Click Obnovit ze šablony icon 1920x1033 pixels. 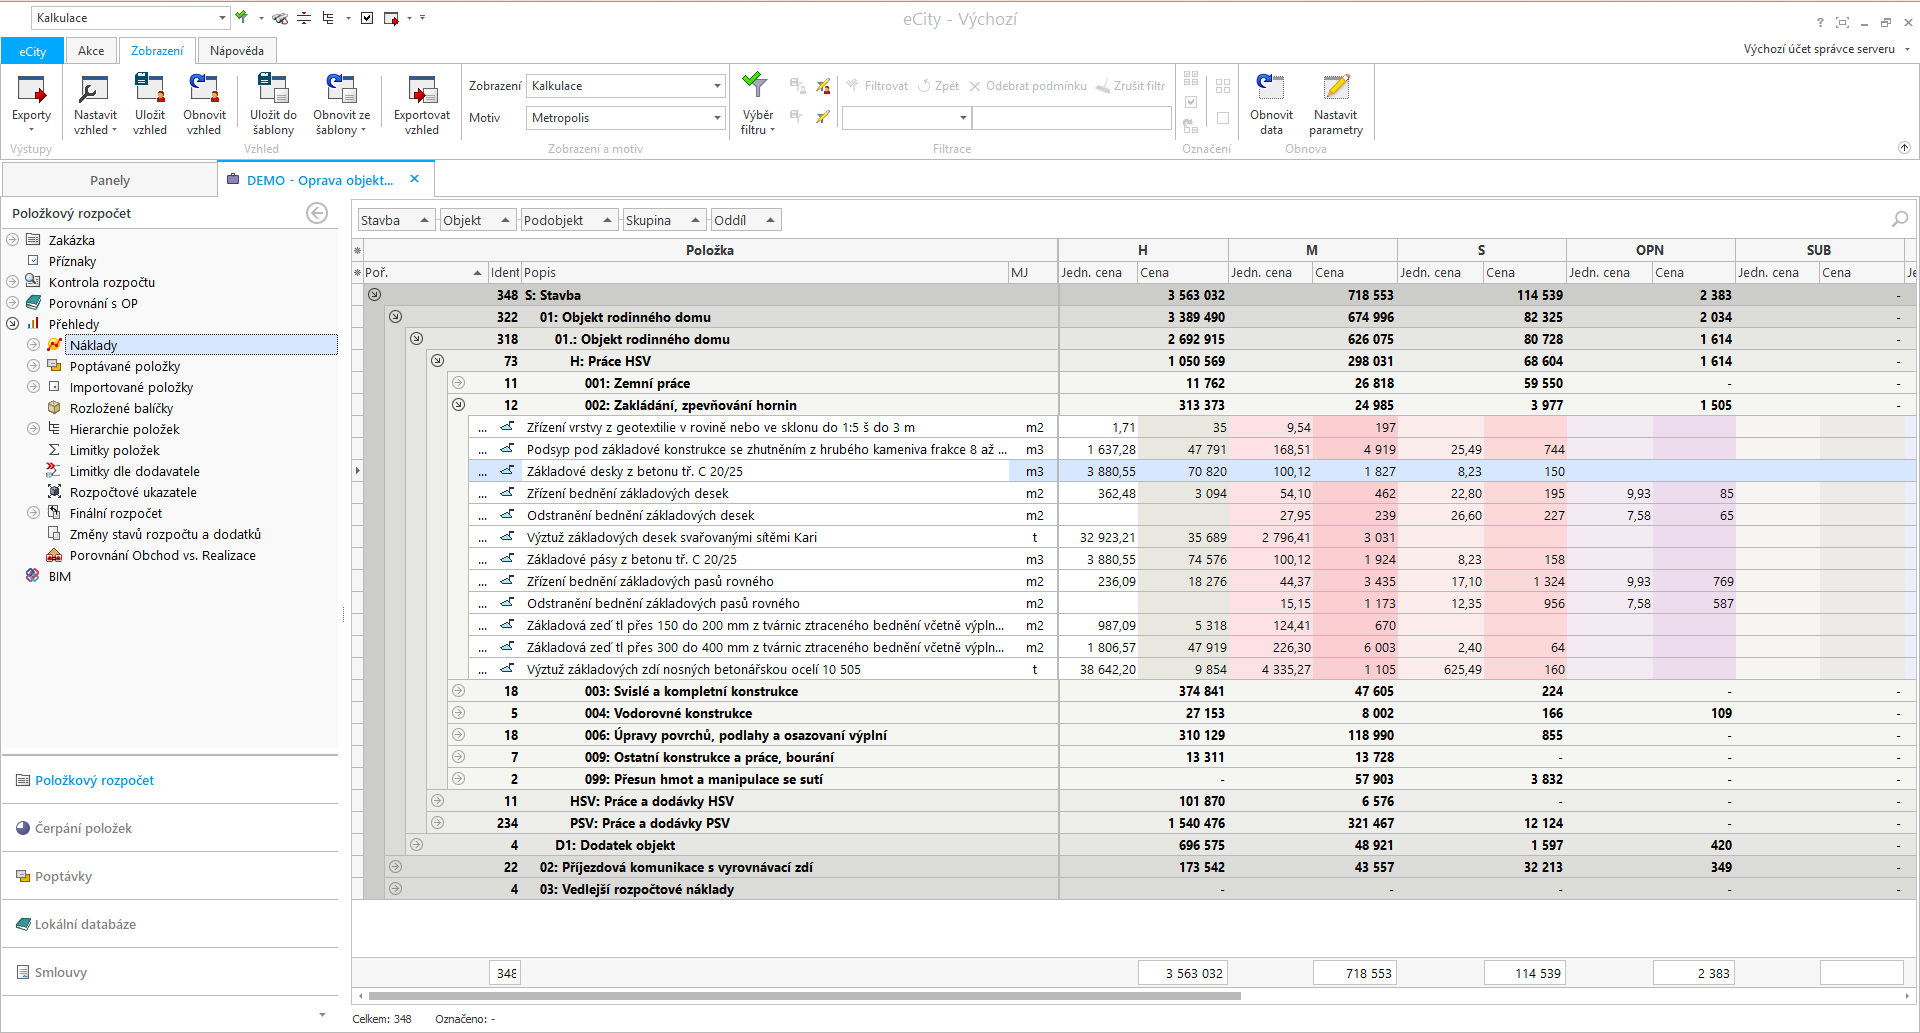coord(341,90)
